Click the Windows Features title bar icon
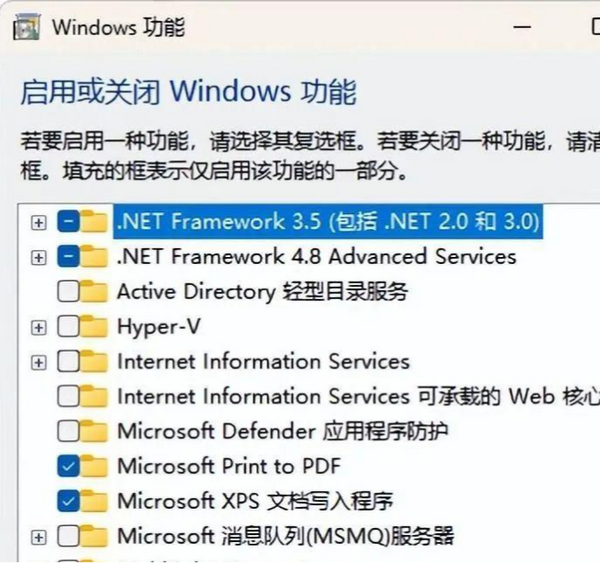600x564 pixels. [26, 27]
